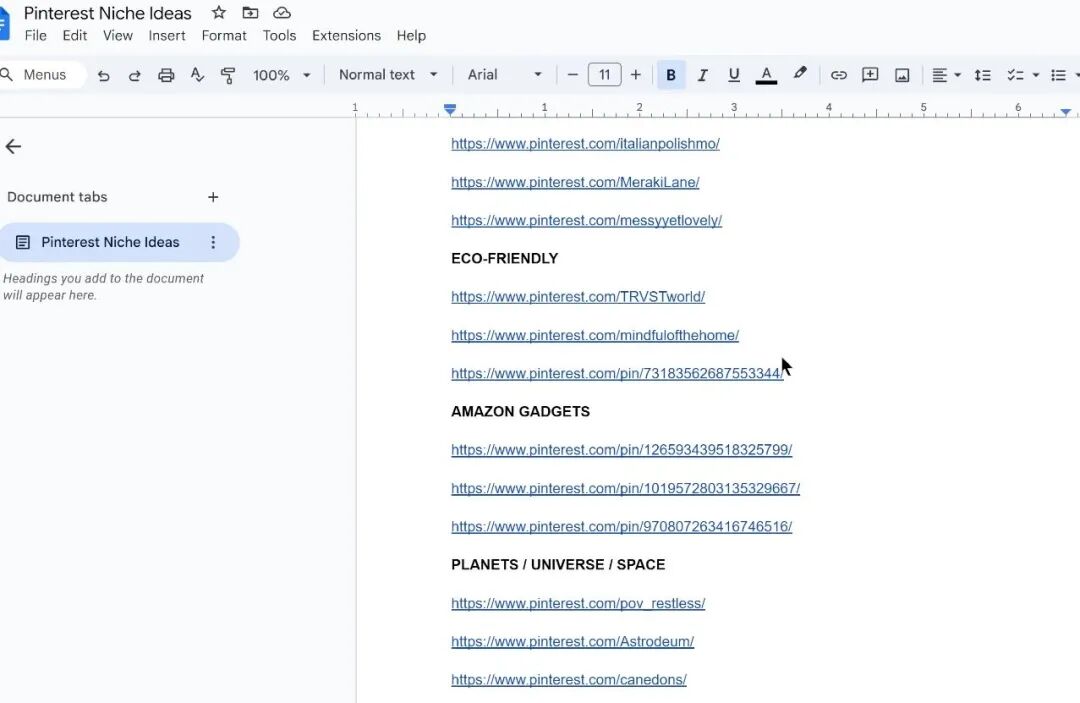
Task: Star the Pinterest Niche Ideas document
Action: pyautogui.click(x=218, y=12)
